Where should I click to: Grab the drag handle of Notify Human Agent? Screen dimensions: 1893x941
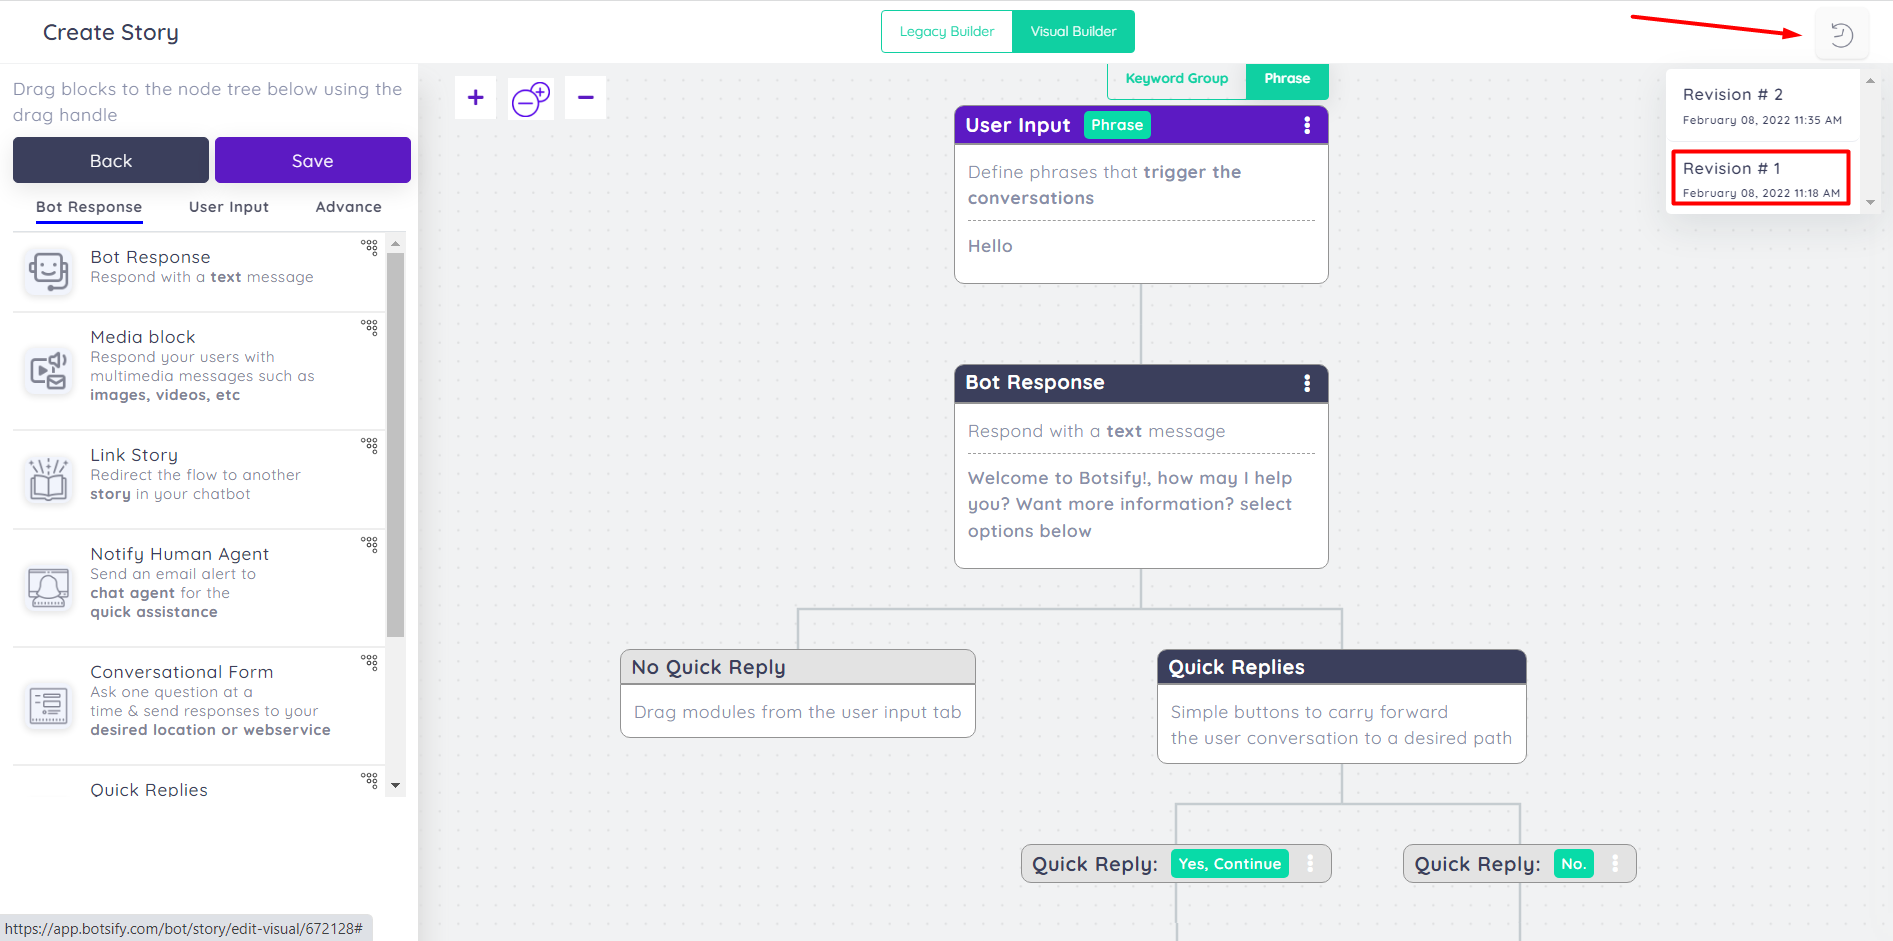369,544
